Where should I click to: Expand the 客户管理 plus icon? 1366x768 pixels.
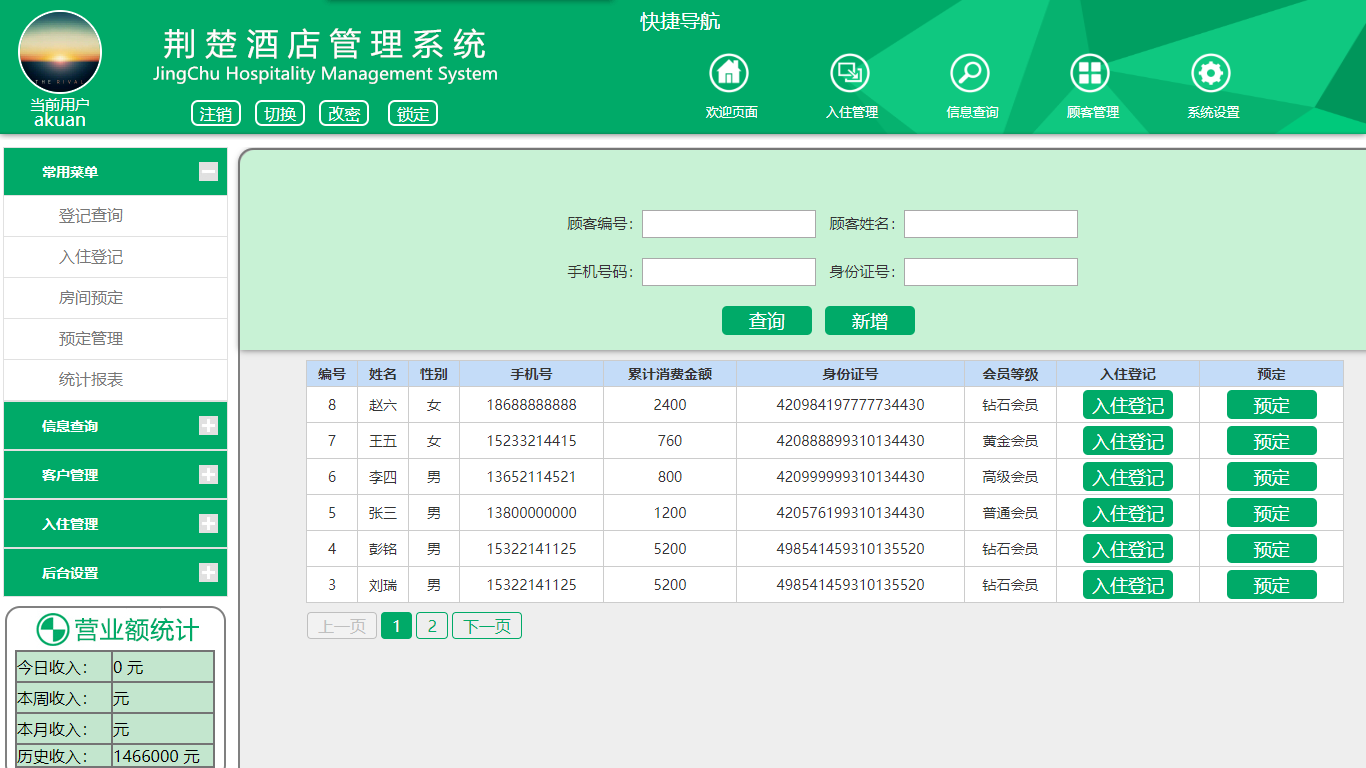coord(208,474)
